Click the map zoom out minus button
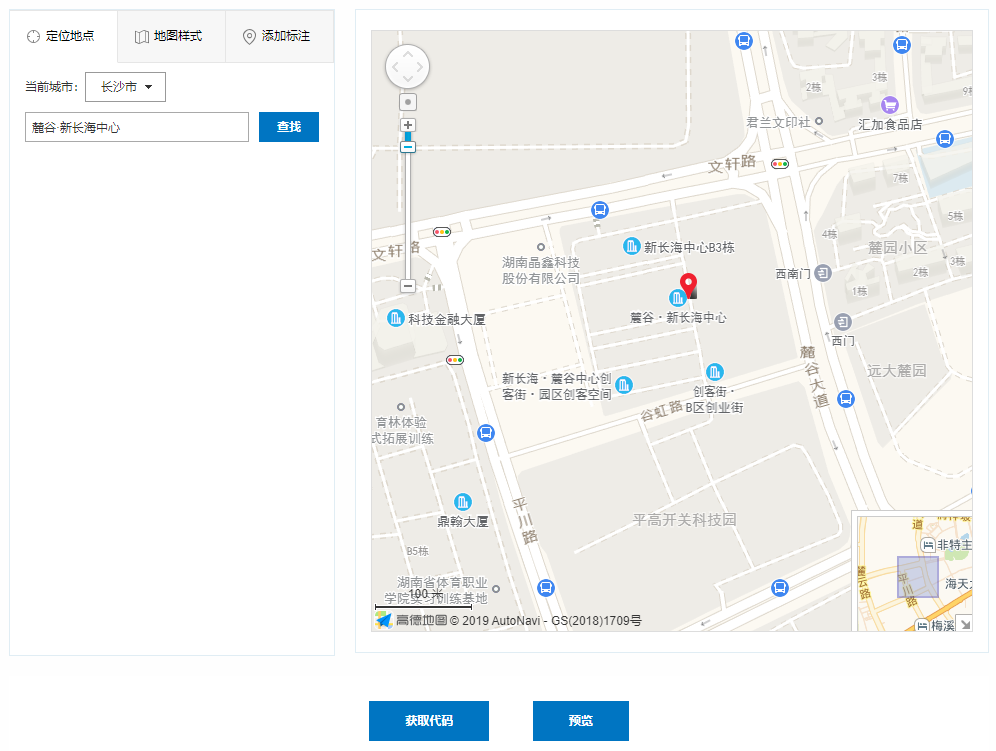Viewport: 996px width, 751px height. 408,286
